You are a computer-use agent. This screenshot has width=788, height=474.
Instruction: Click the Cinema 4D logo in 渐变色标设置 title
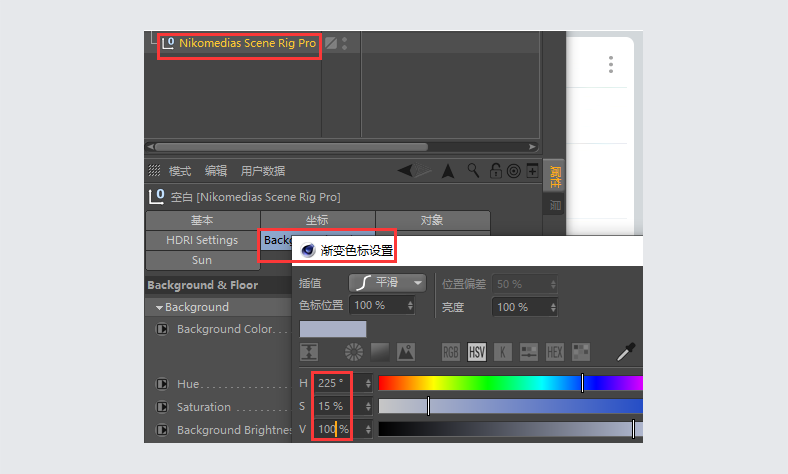tap(308, 250)
